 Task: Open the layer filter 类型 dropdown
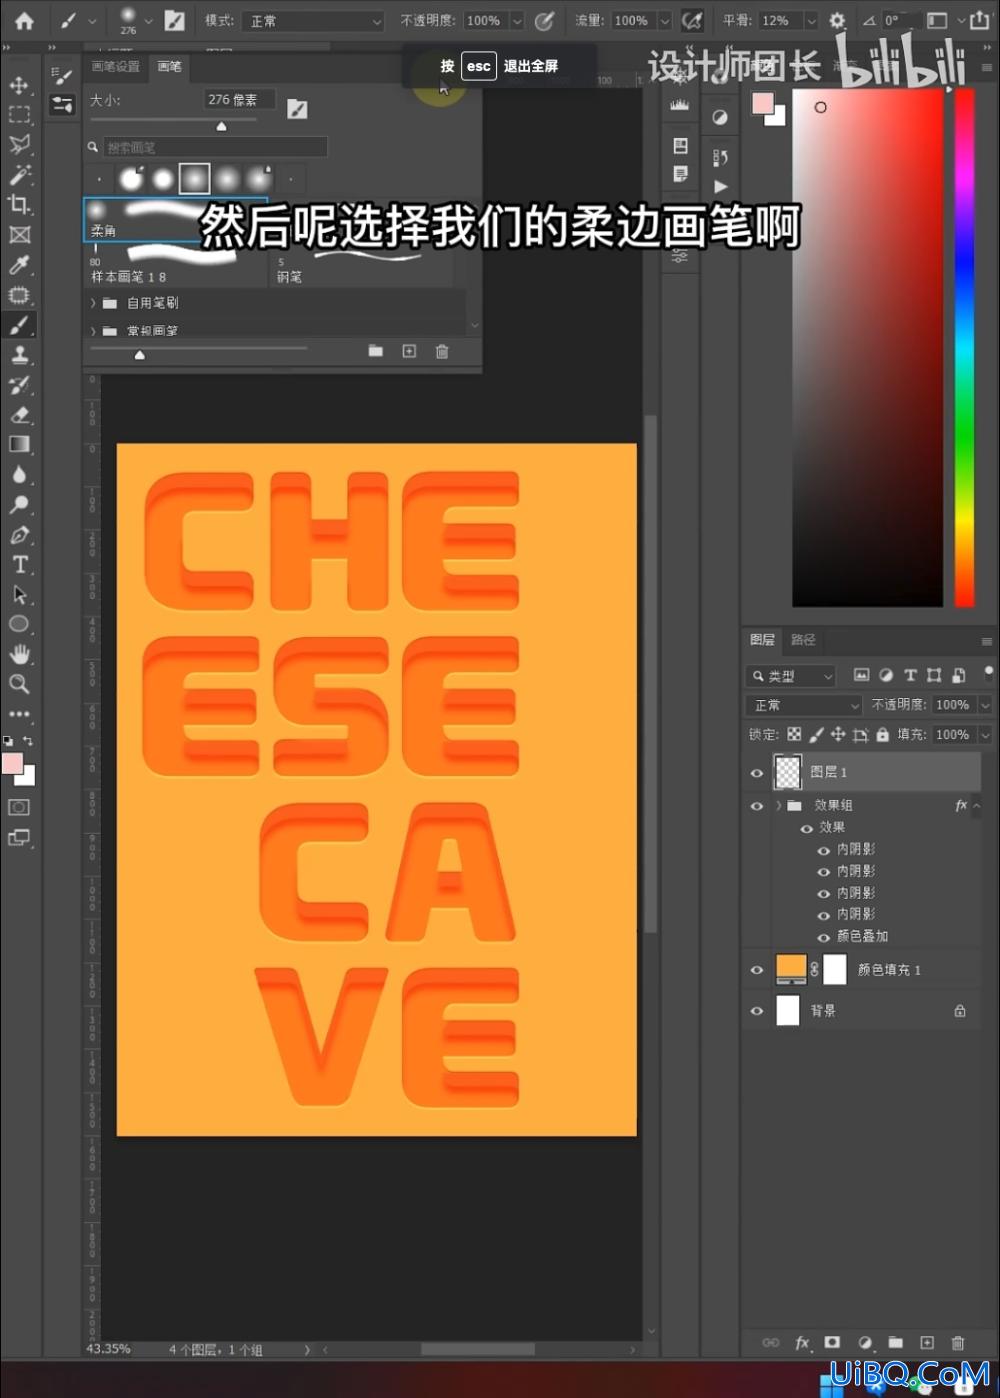click(x=791, y=676)
